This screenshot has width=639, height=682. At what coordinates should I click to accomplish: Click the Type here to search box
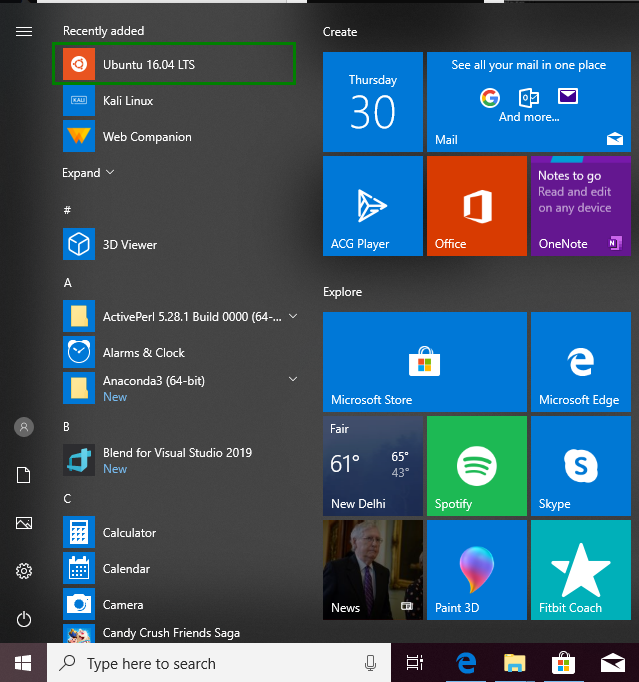coord(219,663)
